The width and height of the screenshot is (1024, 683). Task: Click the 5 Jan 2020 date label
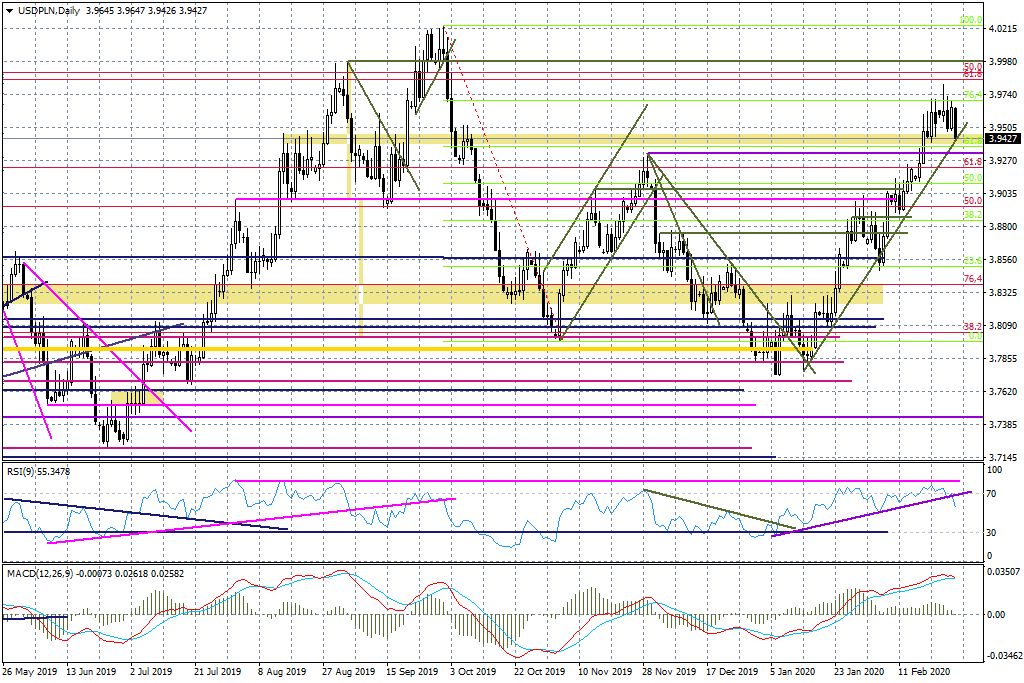tap(793, 671)
